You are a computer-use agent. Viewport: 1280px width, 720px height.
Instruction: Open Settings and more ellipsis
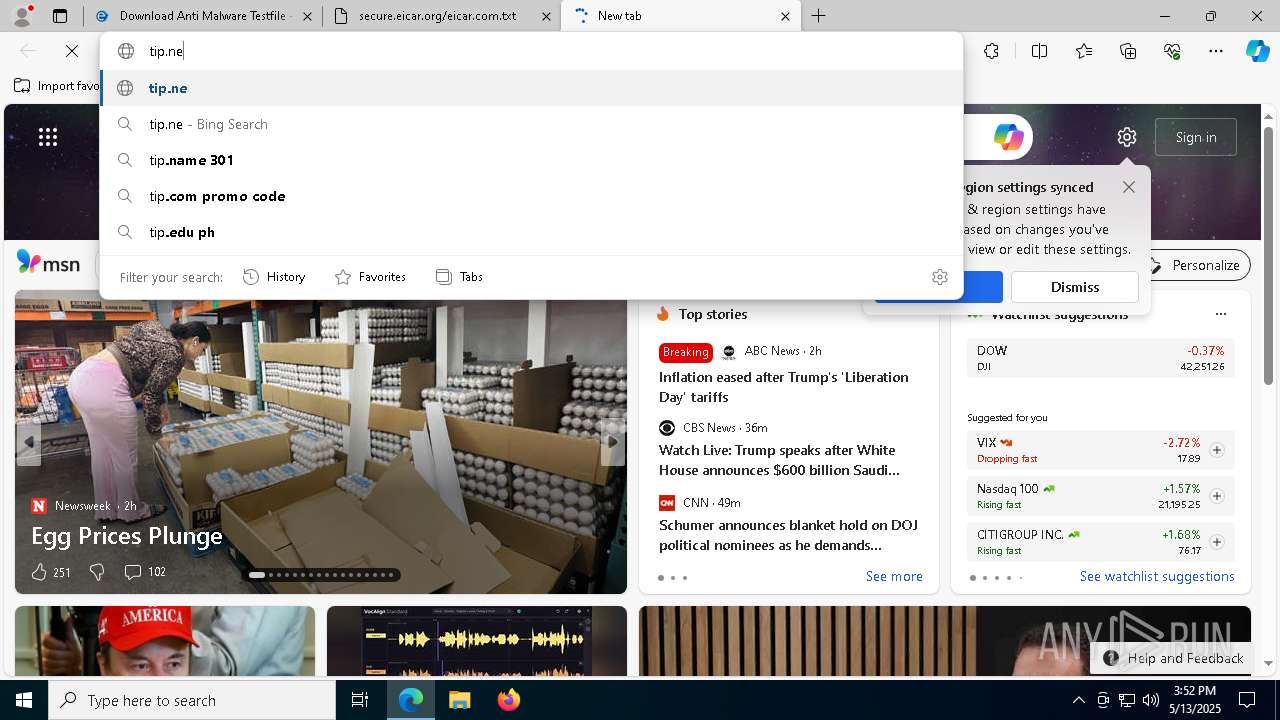[1216, 51]
